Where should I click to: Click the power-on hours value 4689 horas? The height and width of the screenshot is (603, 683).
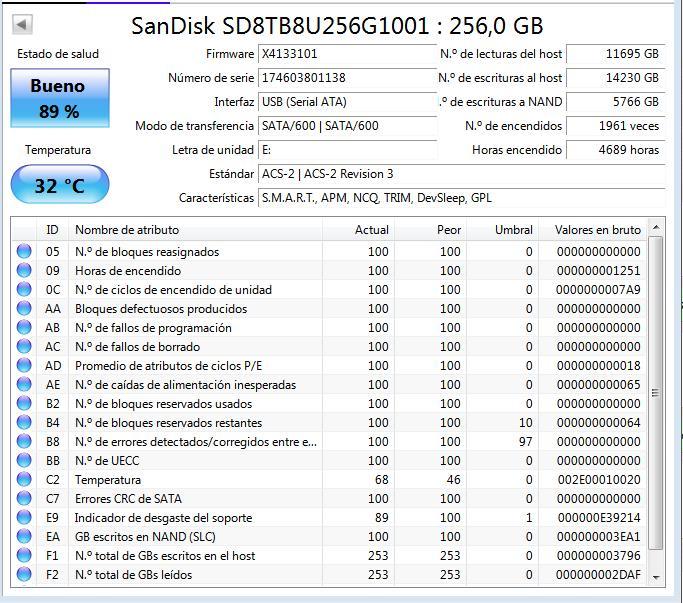615,150
